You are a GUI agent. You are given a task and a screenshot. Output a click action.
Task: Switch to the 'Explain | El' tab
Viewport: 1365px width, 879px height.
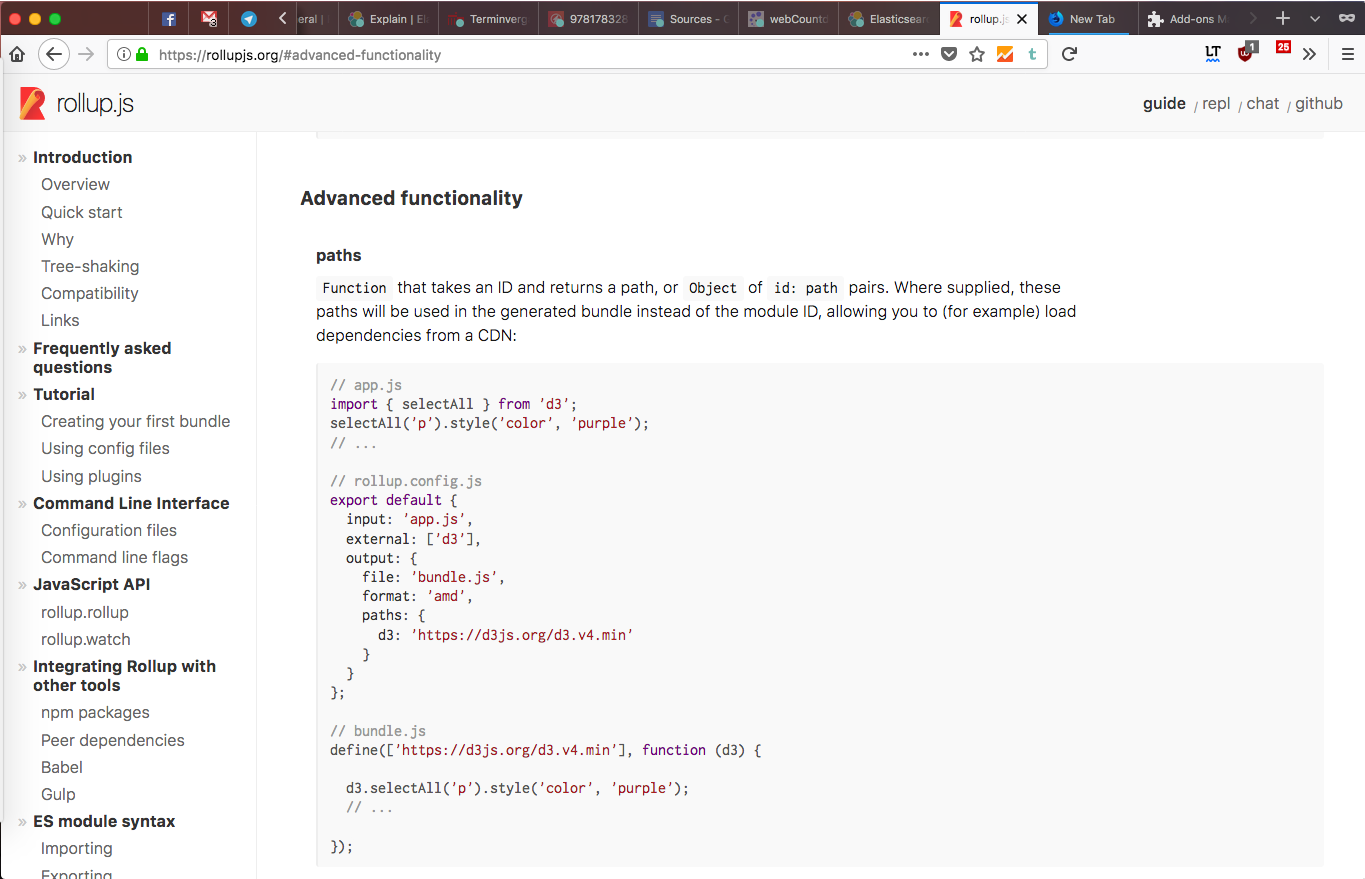(388, 19)
